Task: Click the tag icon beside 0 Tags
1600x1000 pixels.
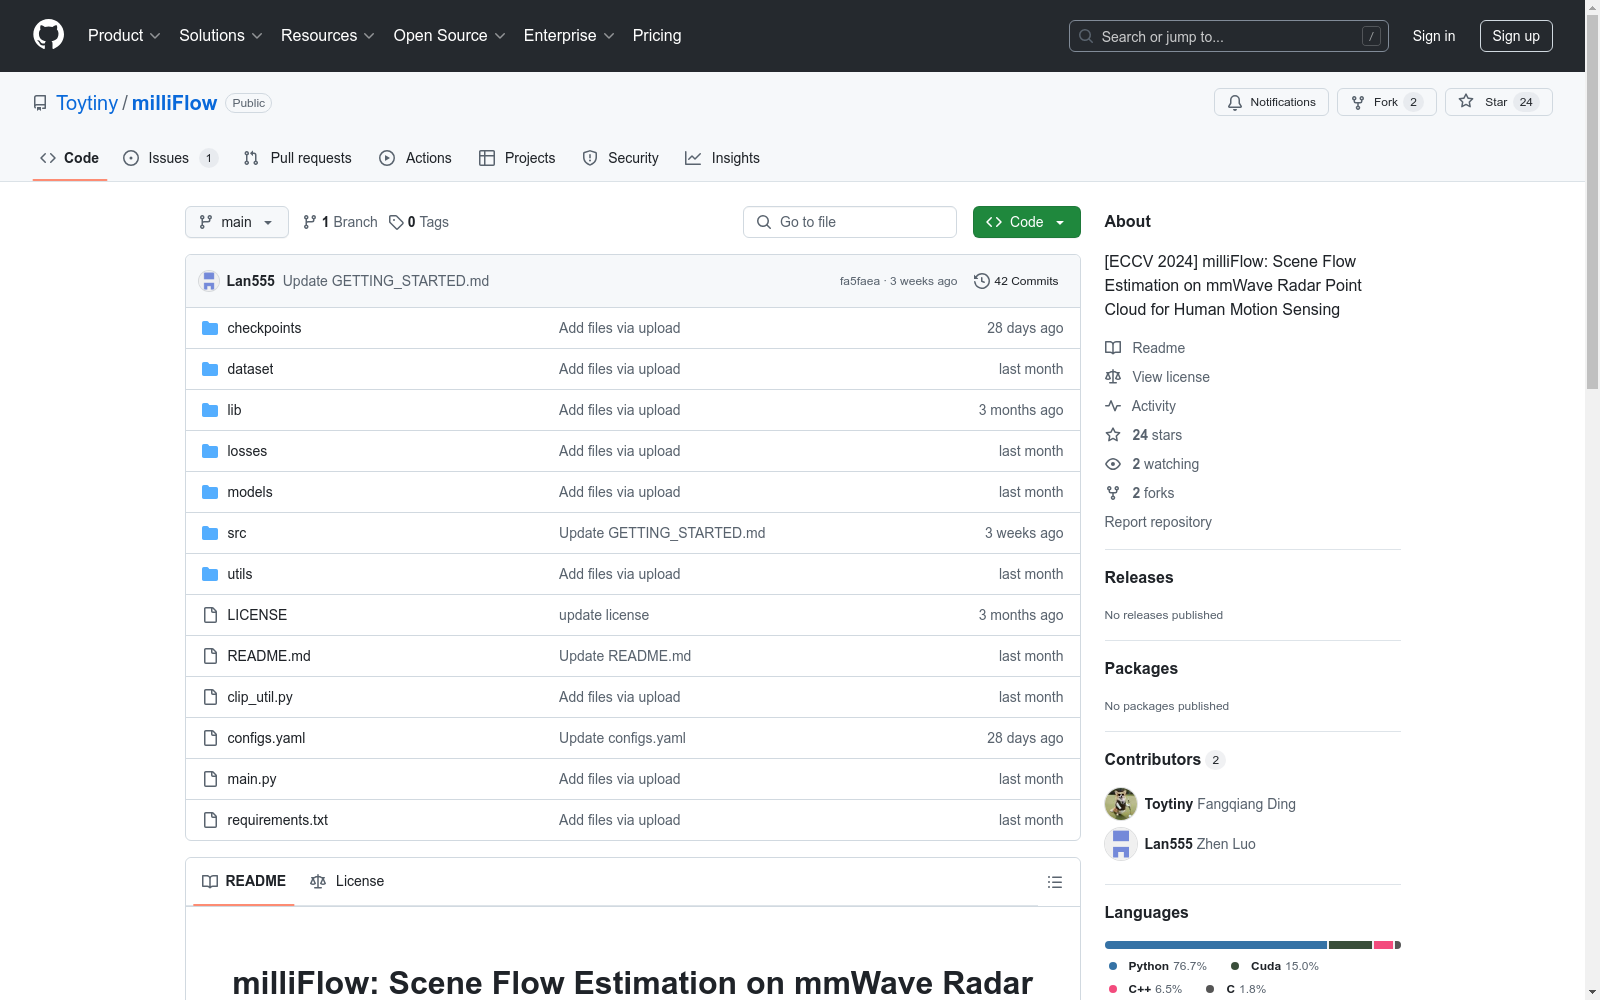Action: click(396, 222)
